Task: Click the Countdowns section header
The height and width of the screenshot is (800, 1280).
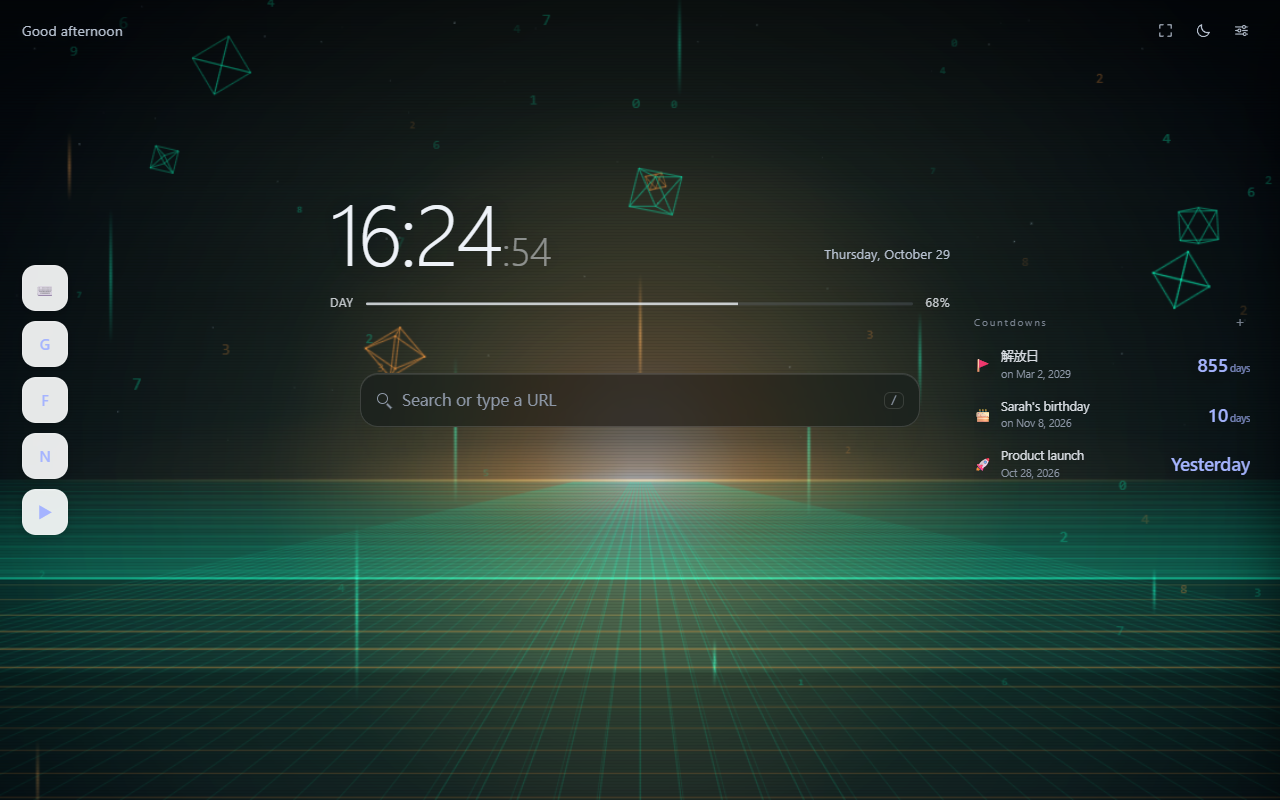Action: [x=1010, y=323]
